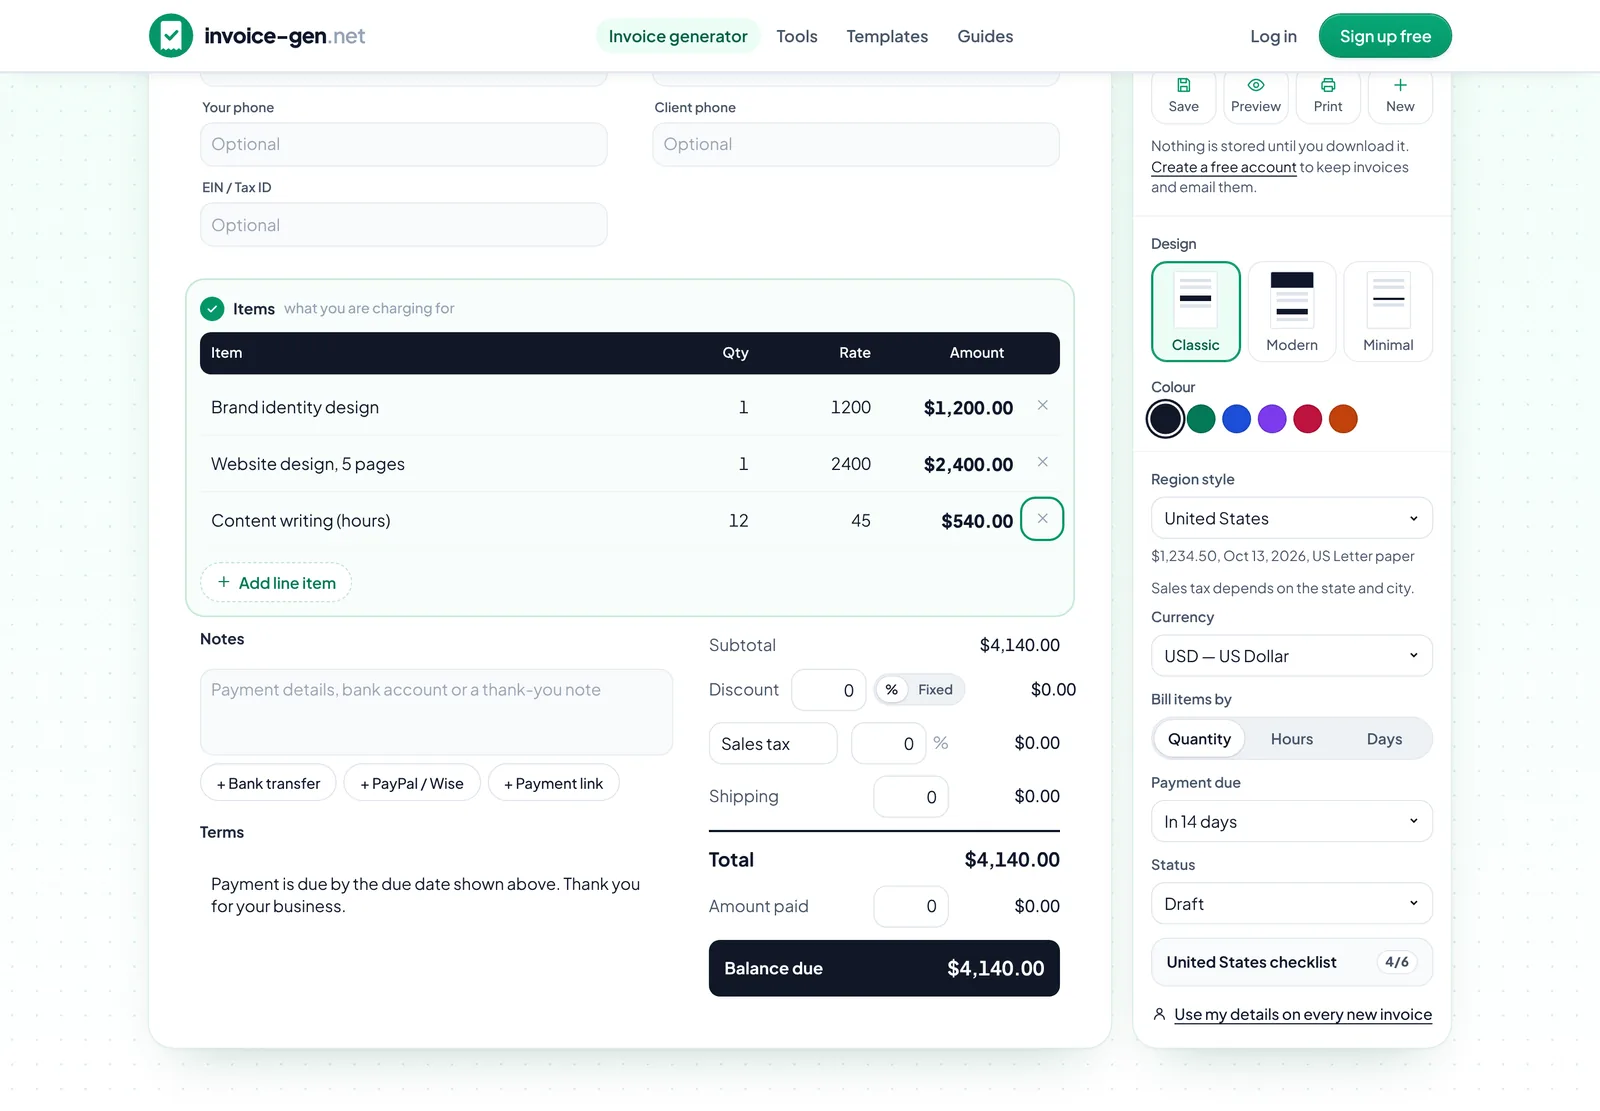Select the Minimal design thumbnail
This screenshot has height=1111, width=1600.
[1388, 311]
